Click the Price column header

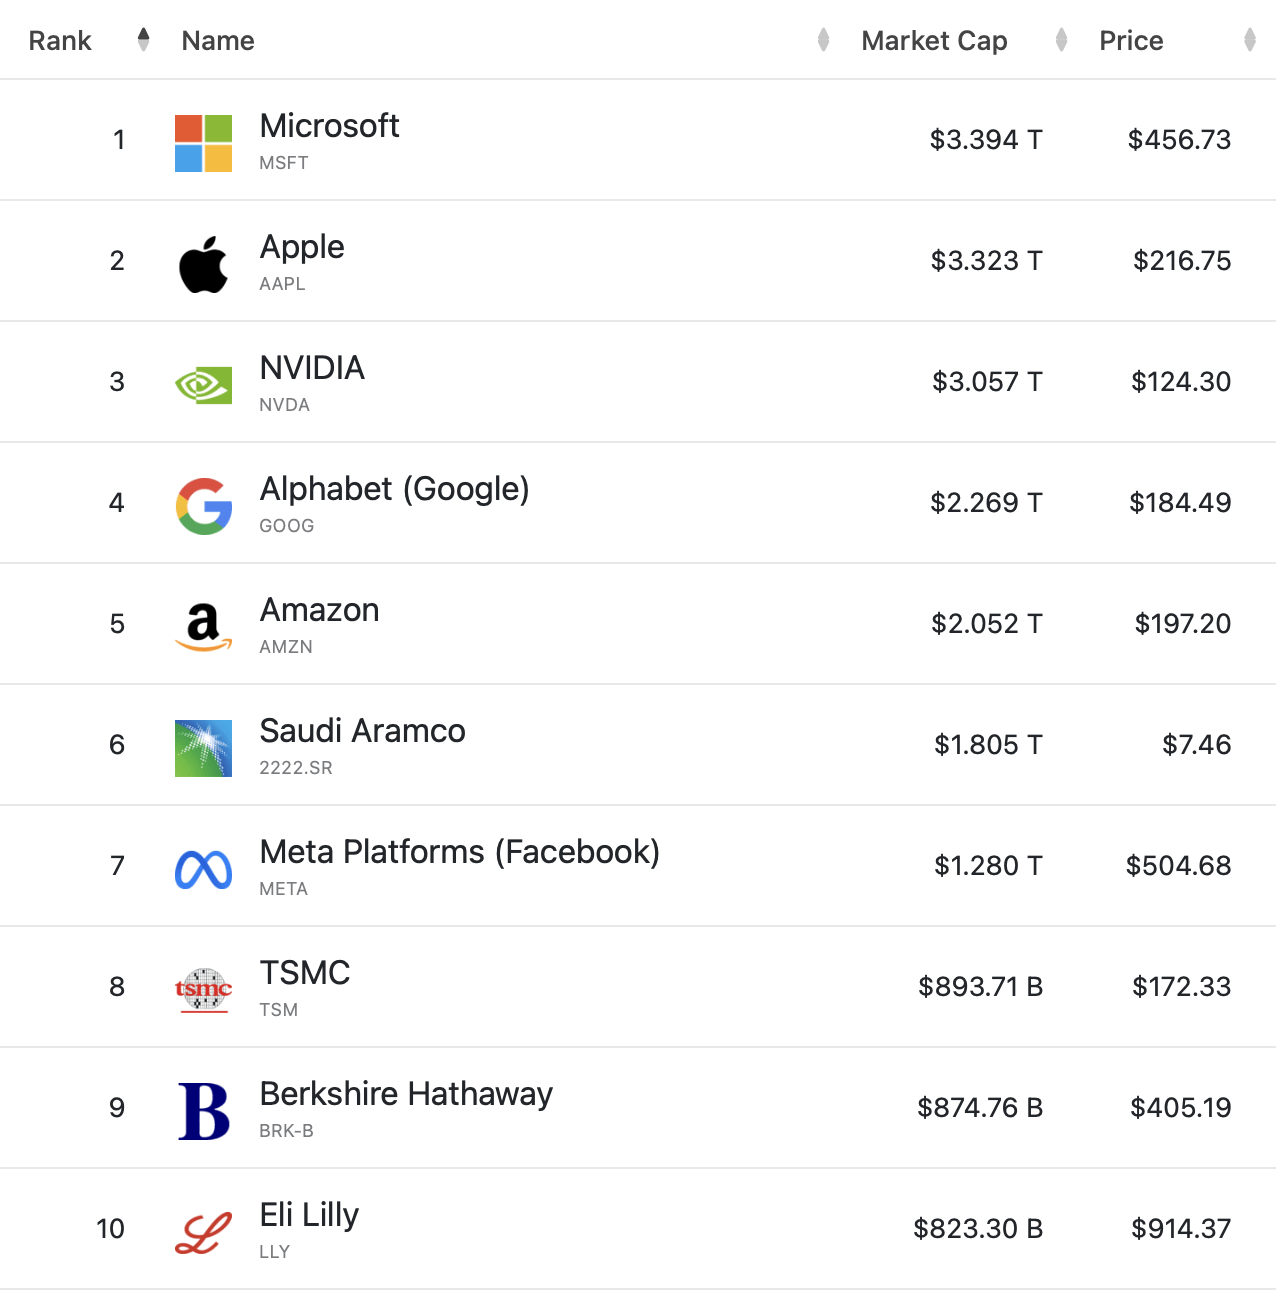1131,41
